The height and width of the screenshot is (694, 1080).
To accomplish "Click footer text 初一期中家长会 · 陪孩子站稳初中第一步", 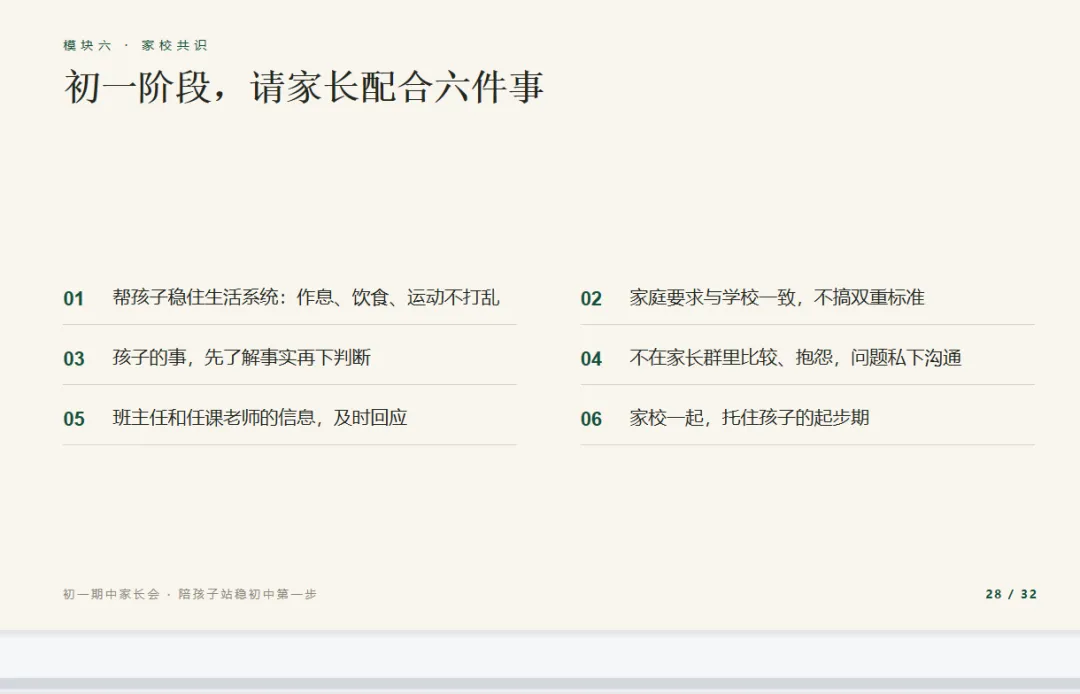I will pyautogui.click(x=190, y=594).
